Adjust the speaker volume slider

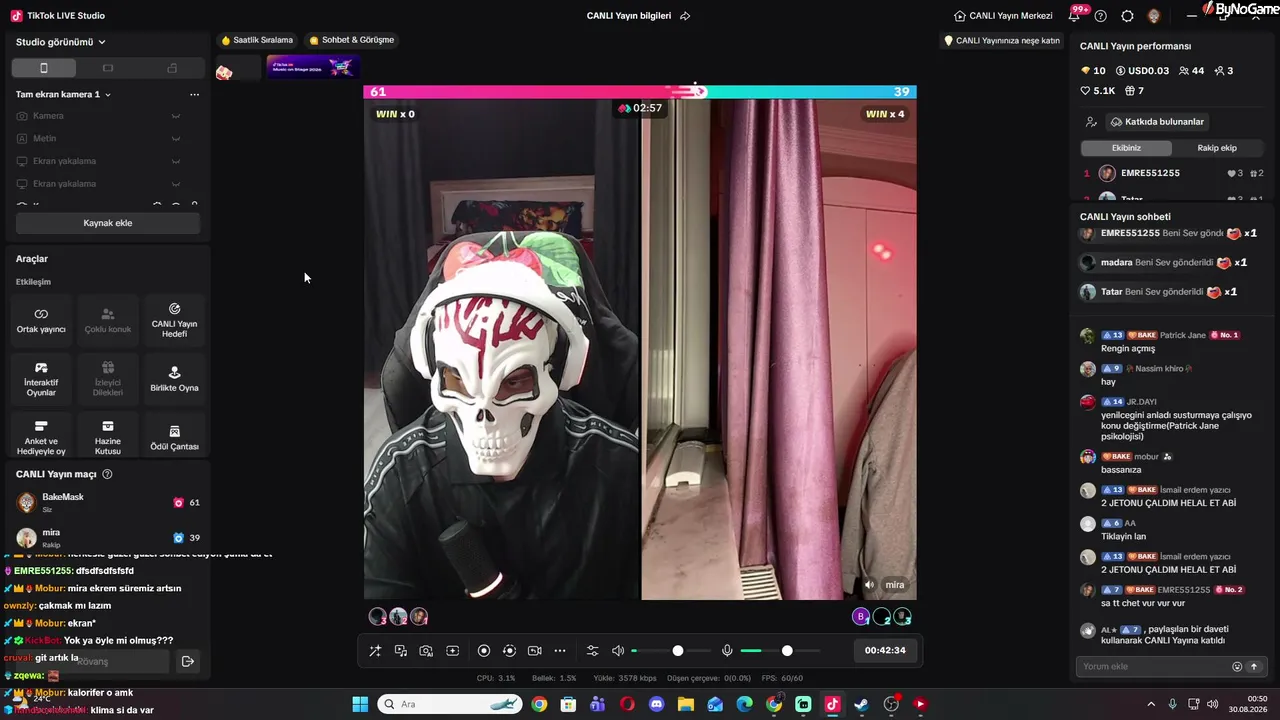671,651
